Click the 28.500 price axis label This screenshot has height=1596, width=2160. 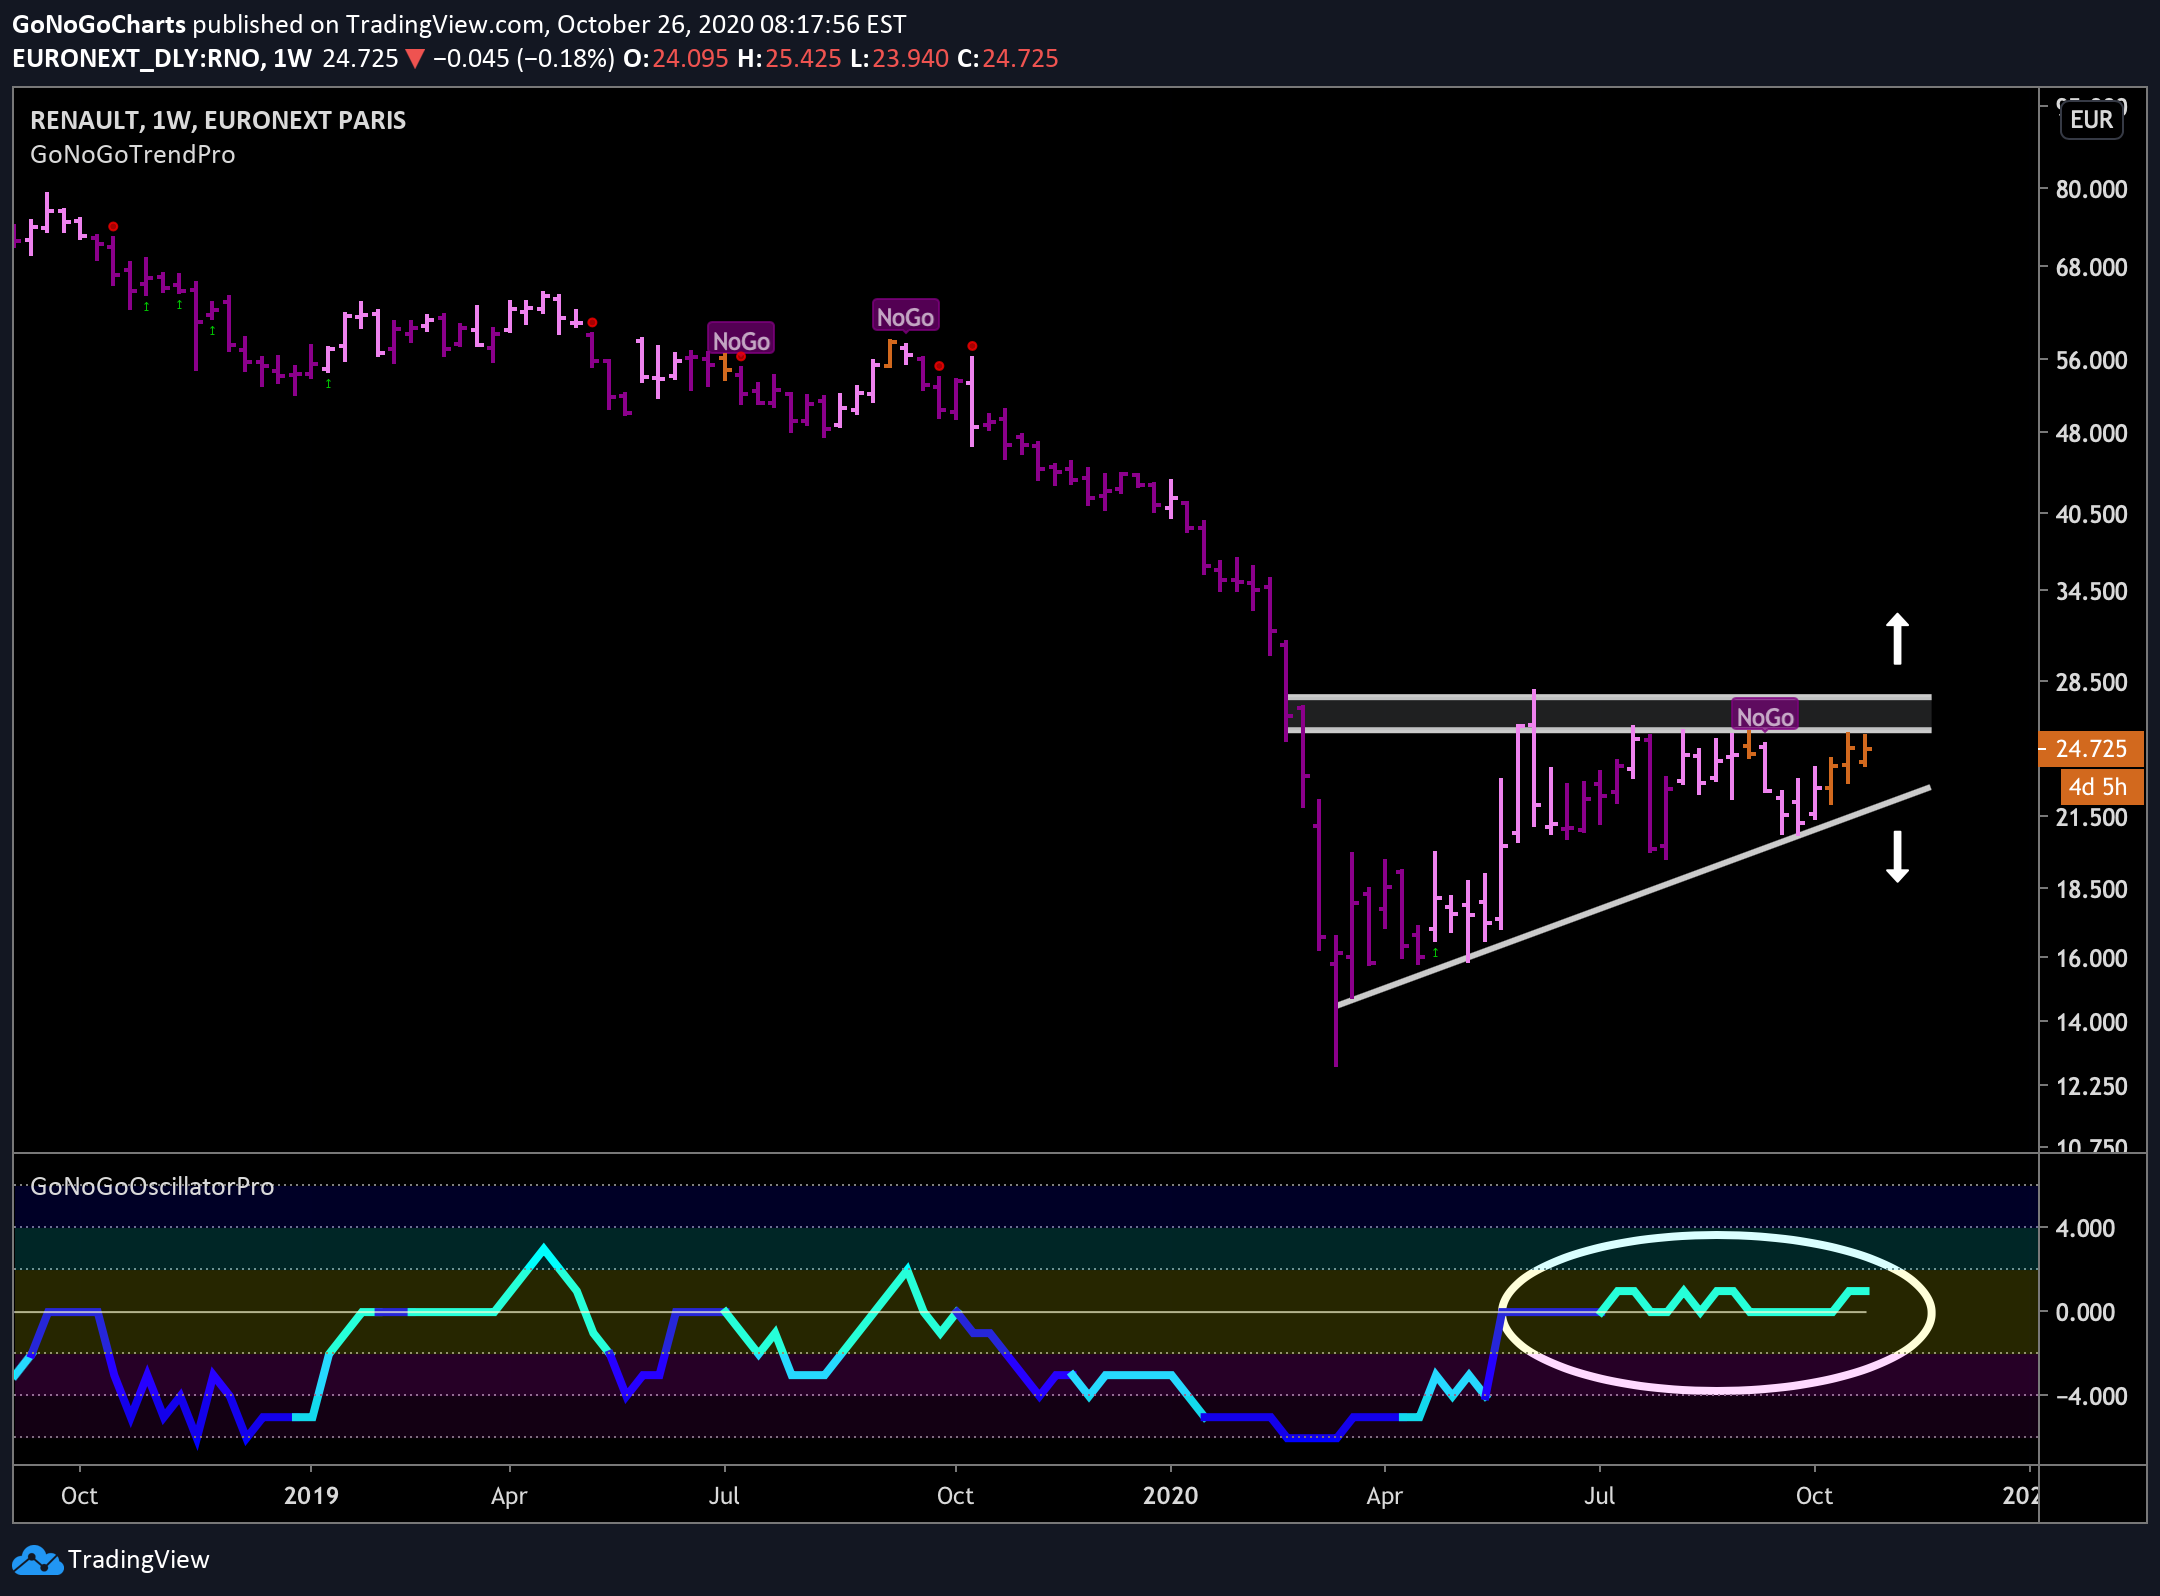click(x=2092, y=682)
